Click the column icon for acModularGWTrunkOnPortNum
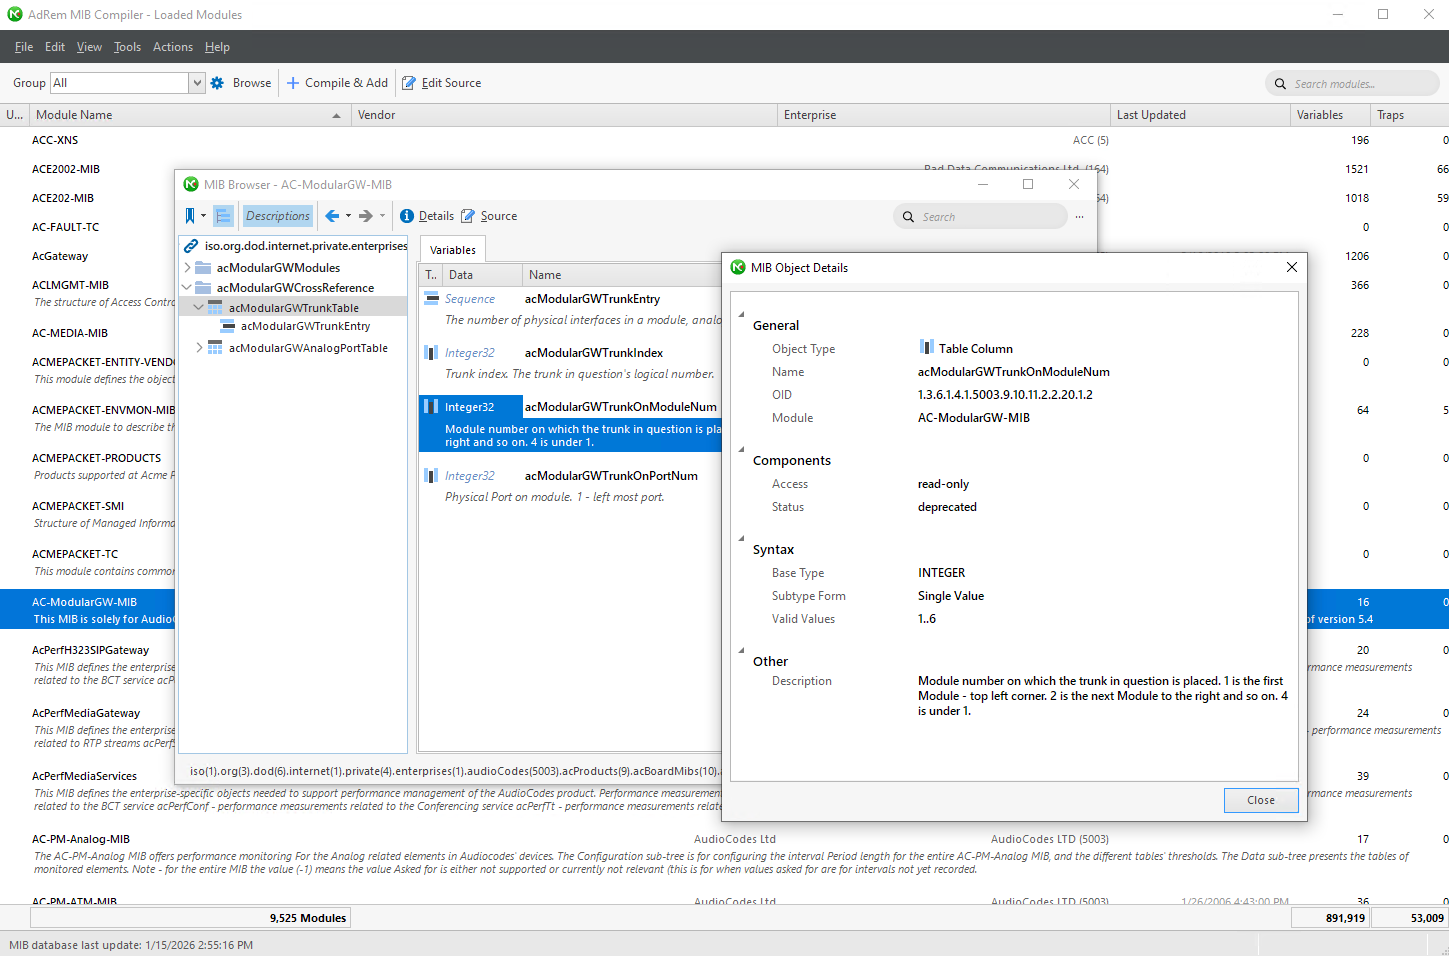This screenshot has width=1449, height=956. point(431,475)
